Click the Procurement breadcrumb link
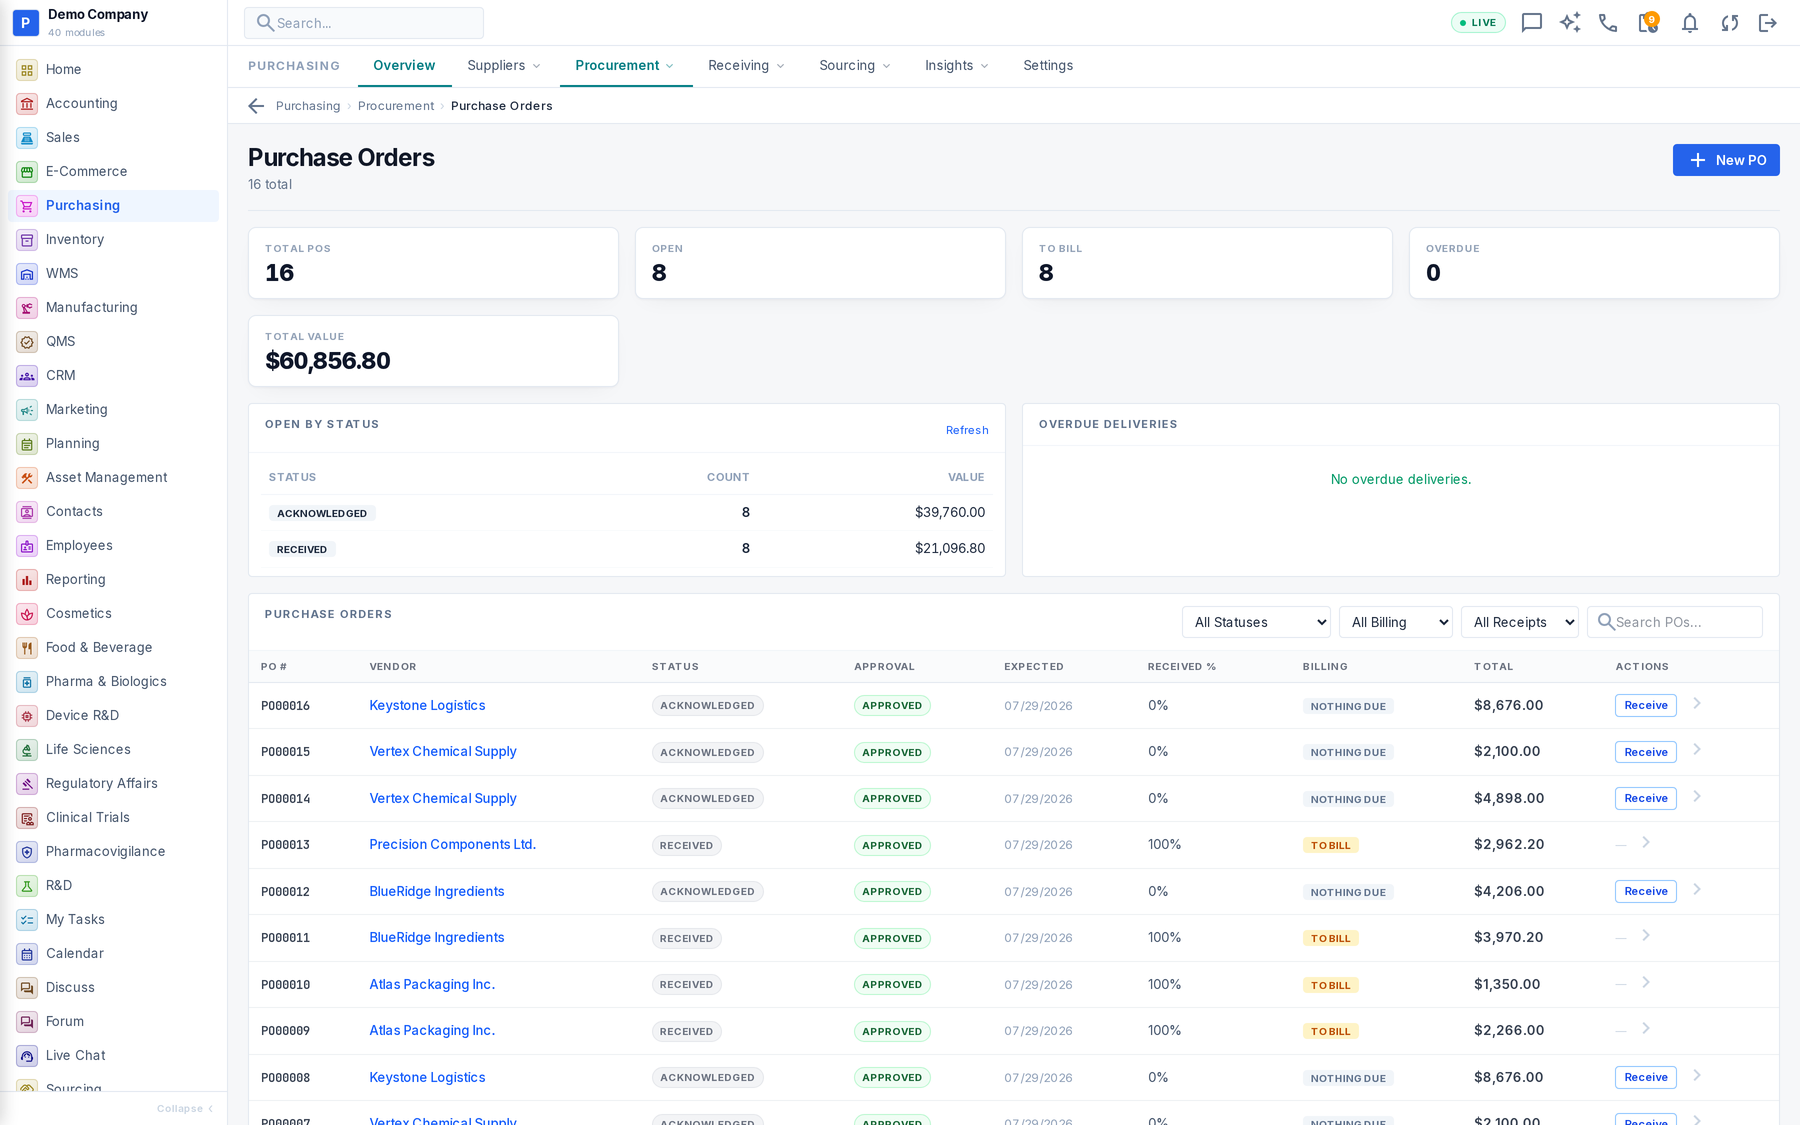Image resolution: width=1800 pixels, height=1125 pixels. click(x=396, y=106)
